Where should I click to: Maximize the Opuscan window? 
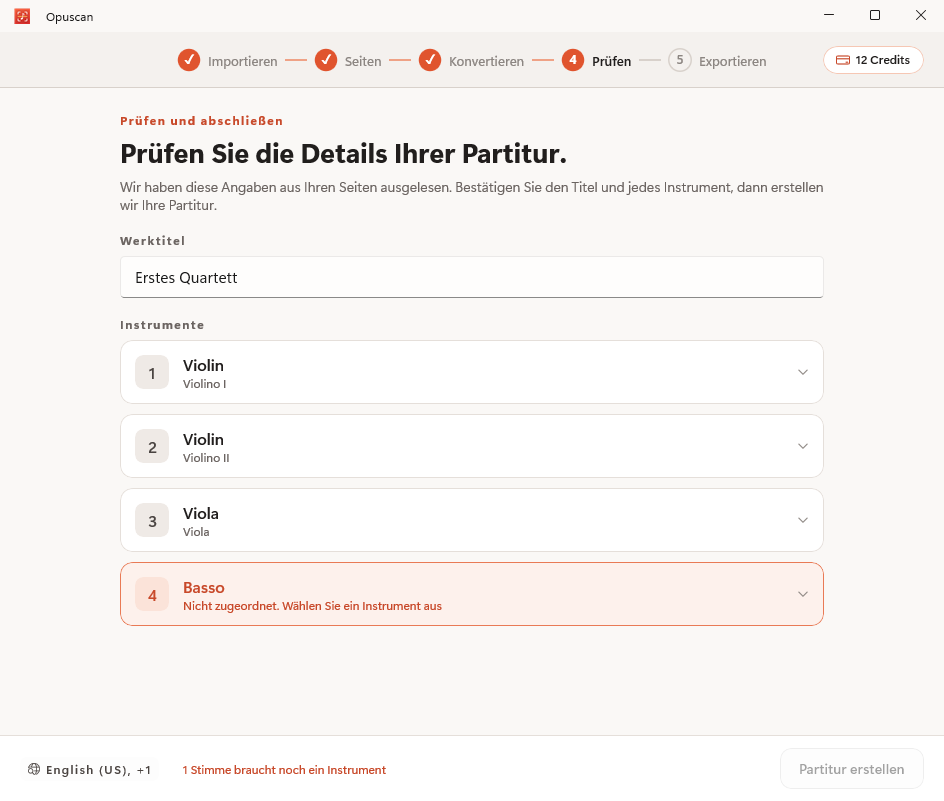[875, 15]
